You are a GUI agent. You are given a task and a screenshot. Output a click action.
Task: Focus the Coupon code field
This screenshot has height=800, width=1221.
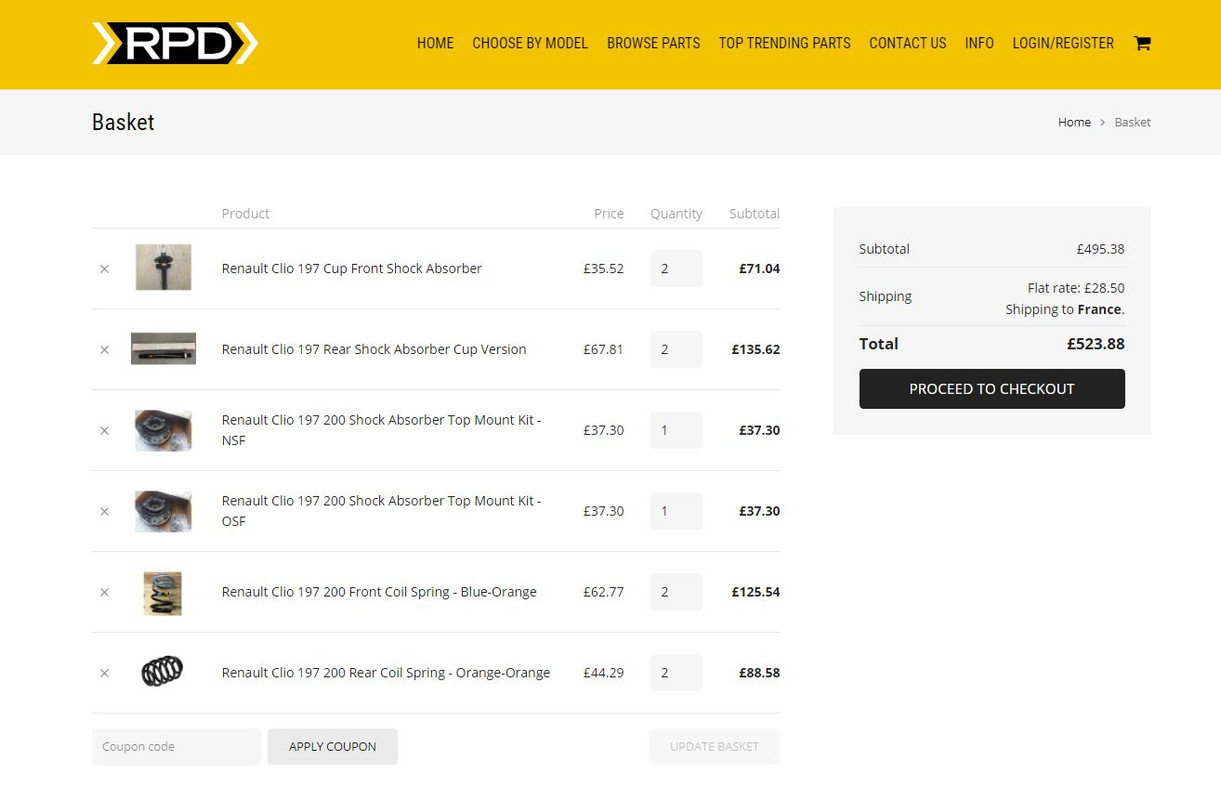tap(176, 747)
